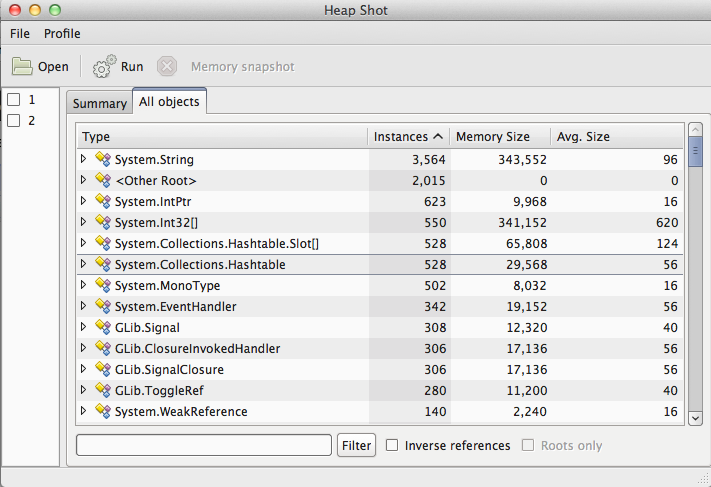
Task: Expand the System.Collections.Hashtable row
Action: tap(84, 264)
